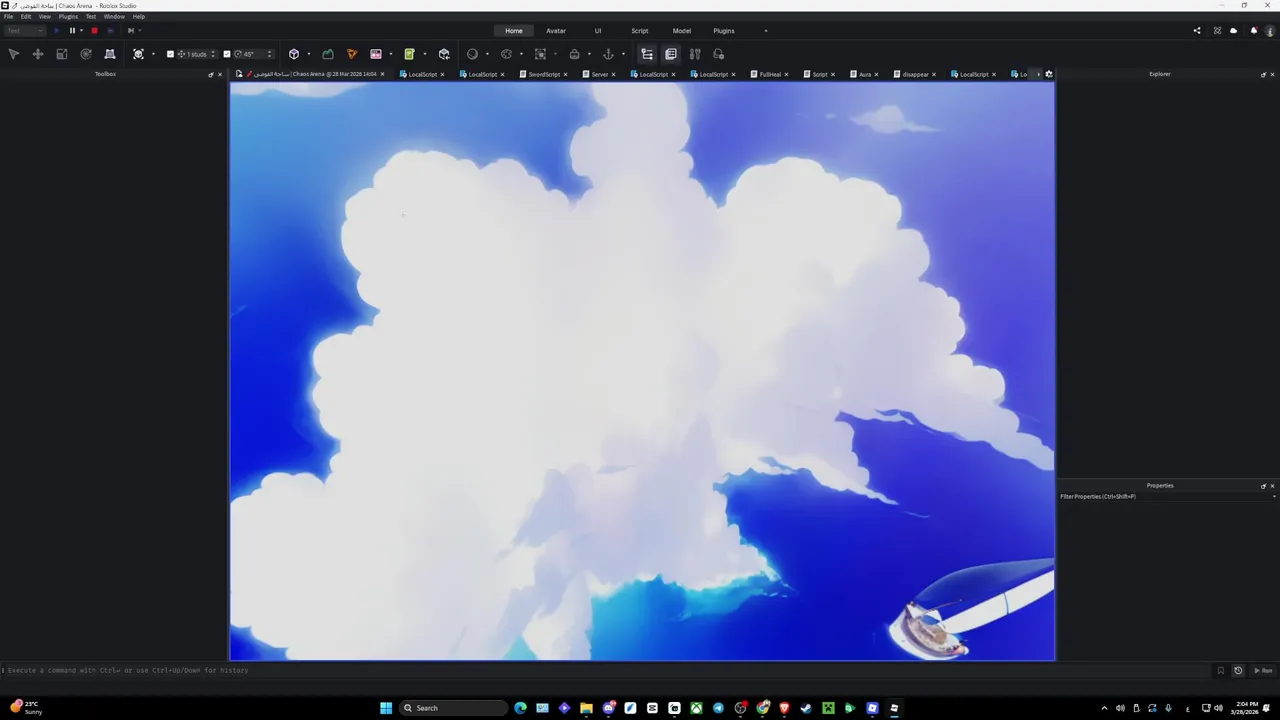
Task: Undock the Explorer panel
Action: (x=1263, y=74)
